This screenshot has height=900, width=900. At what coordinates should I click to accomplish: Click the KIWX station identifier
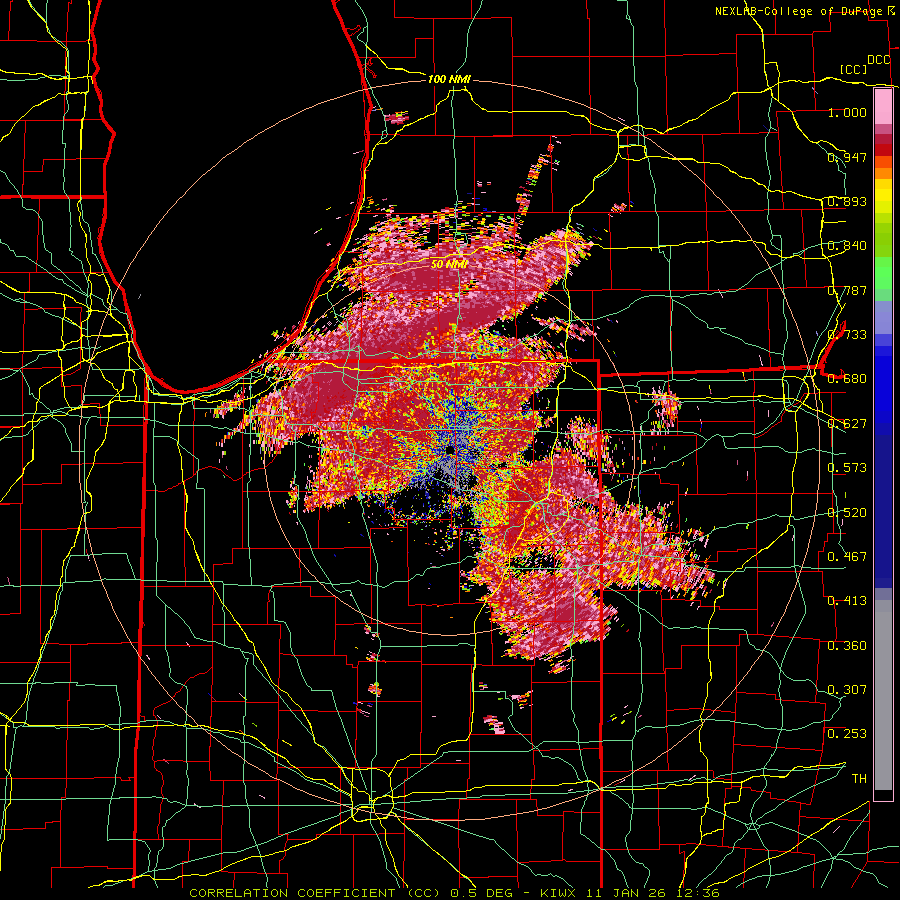tap(558, 893)
